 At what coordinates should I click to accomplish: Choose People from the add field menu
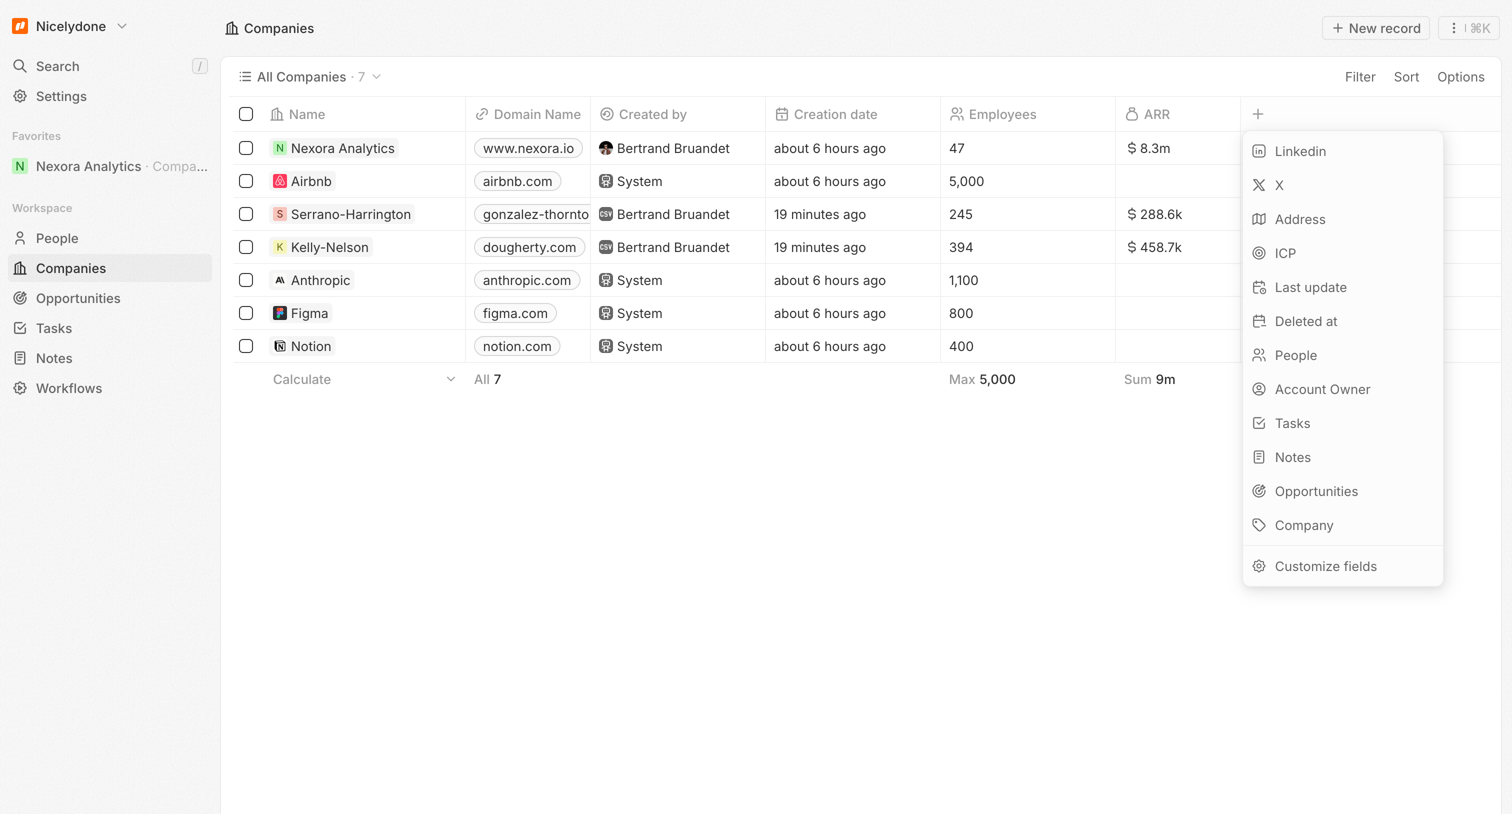pyautogui.click(x=1342, y=355)
